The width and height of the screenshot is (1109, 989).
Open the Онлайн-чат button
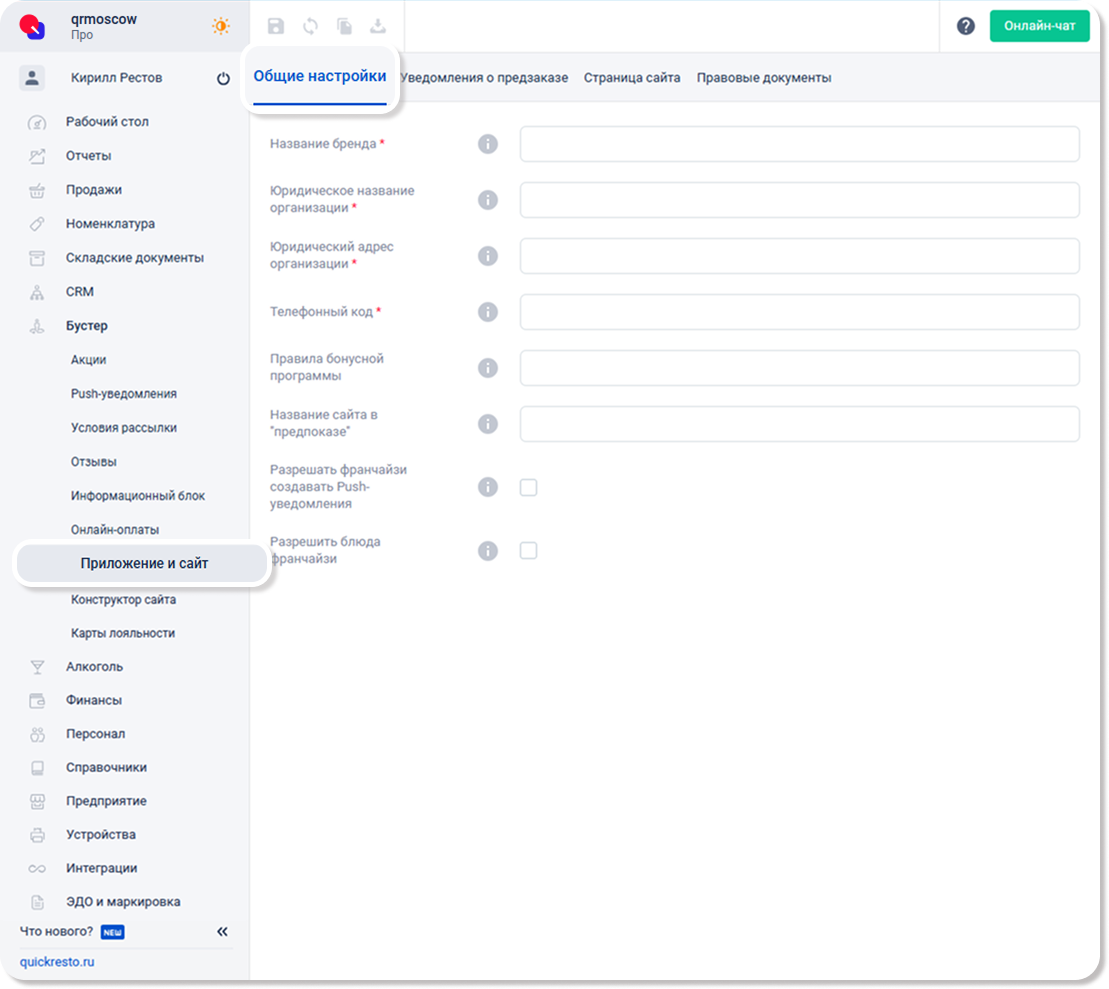(x=1039, y=27)
